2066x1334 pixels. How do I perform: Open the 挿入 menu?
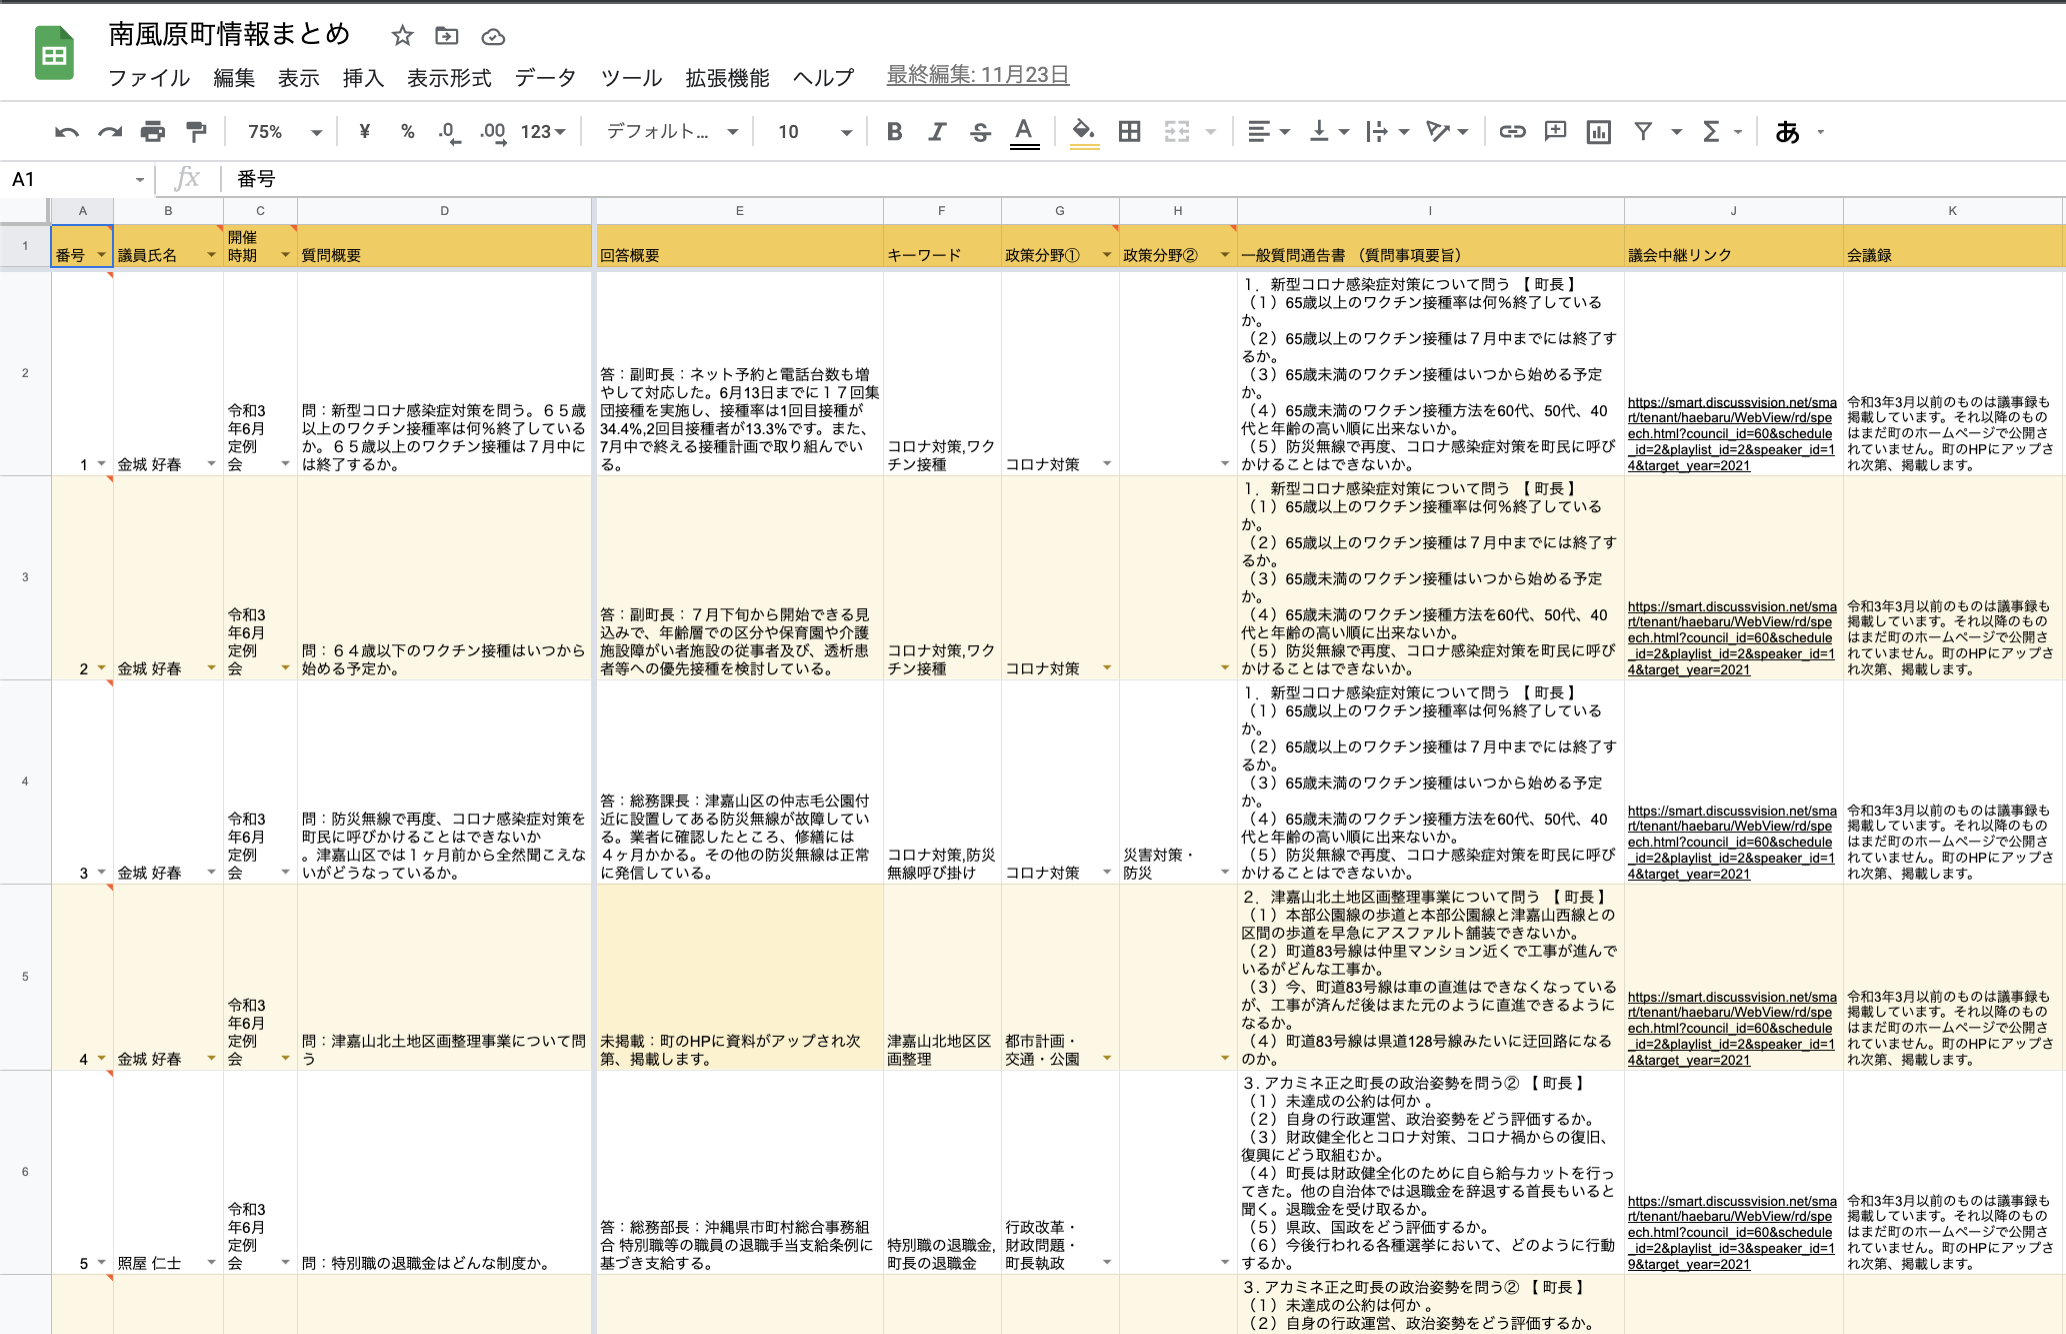tap(363, 78)
